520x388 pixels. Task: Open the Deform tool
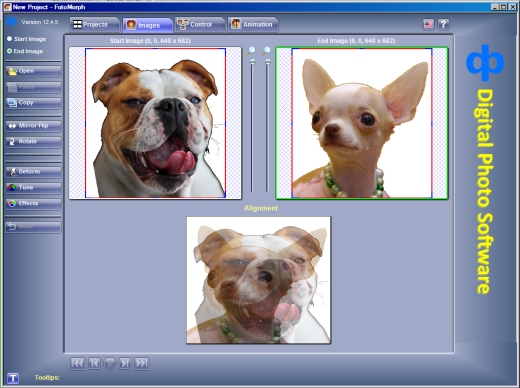click(33, 172)
